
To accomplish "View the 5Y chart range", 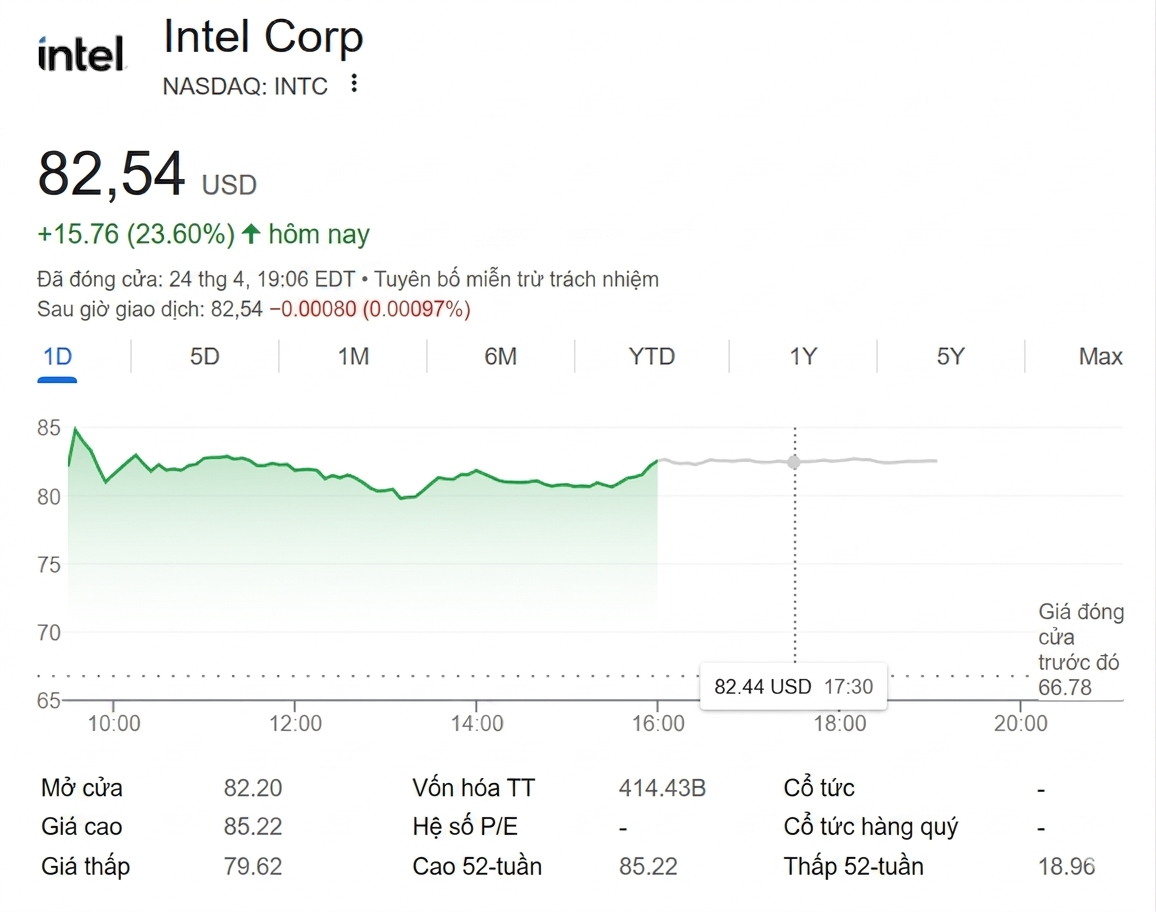I will pyautogui.click(x=950, y=357).
